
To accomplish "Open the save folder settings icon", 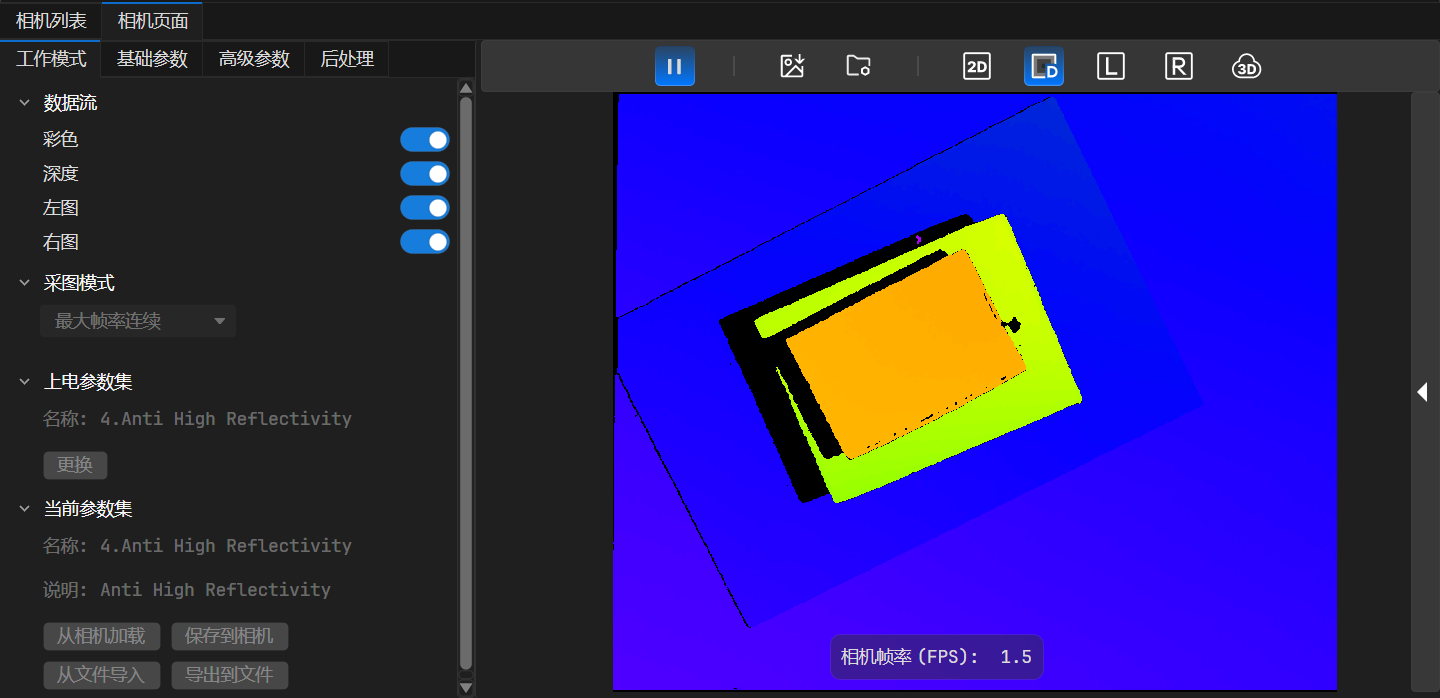I will tap(858, 67).
